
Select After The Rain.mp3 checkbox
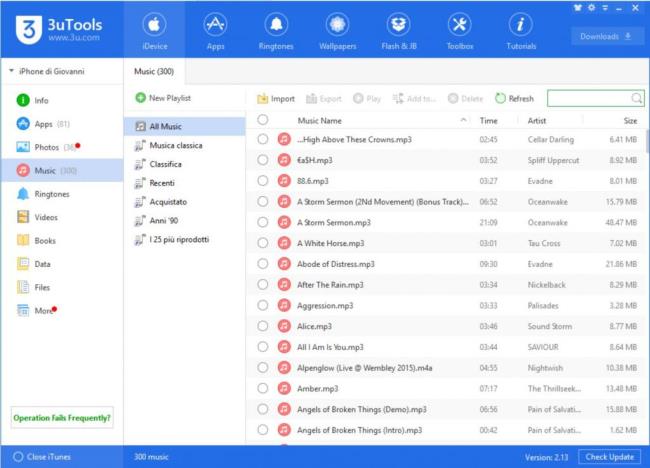point(262,284)
